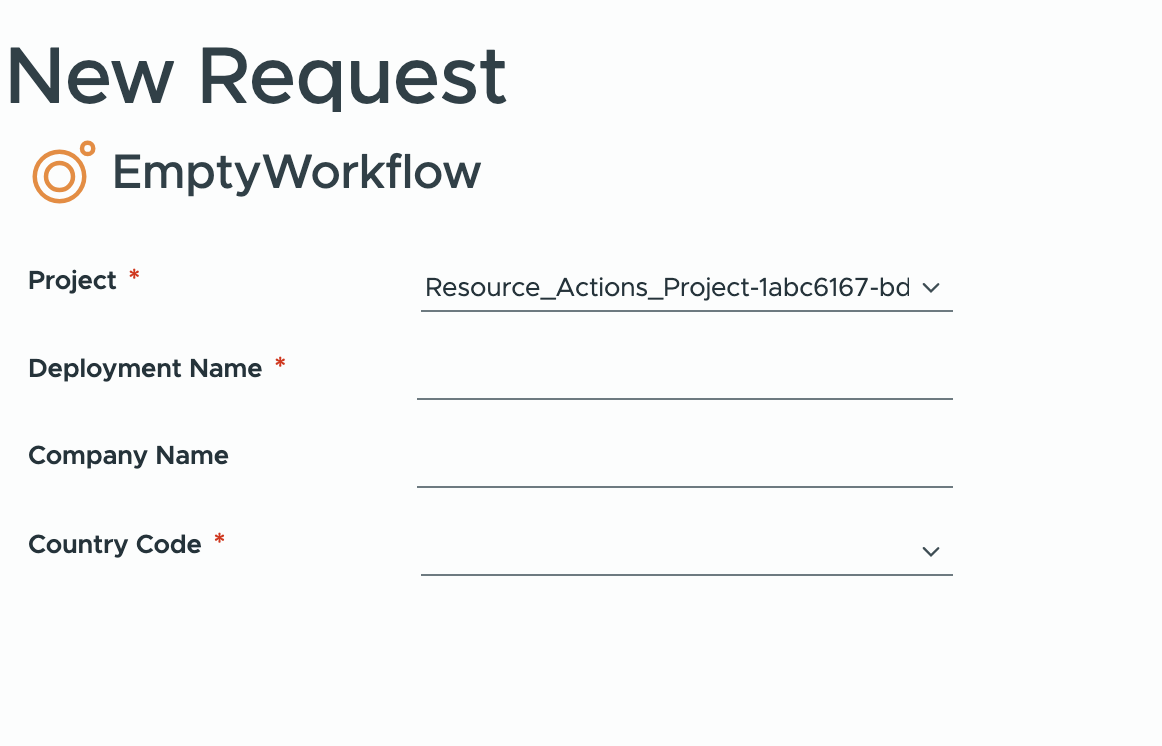
Task: Click the red asterisk beside Project
Action: click(134, 276)
